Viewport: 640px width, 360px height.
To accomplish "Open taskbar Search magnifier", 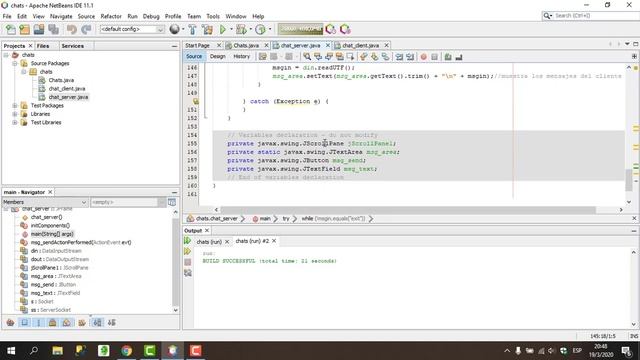I will point(34,351).
